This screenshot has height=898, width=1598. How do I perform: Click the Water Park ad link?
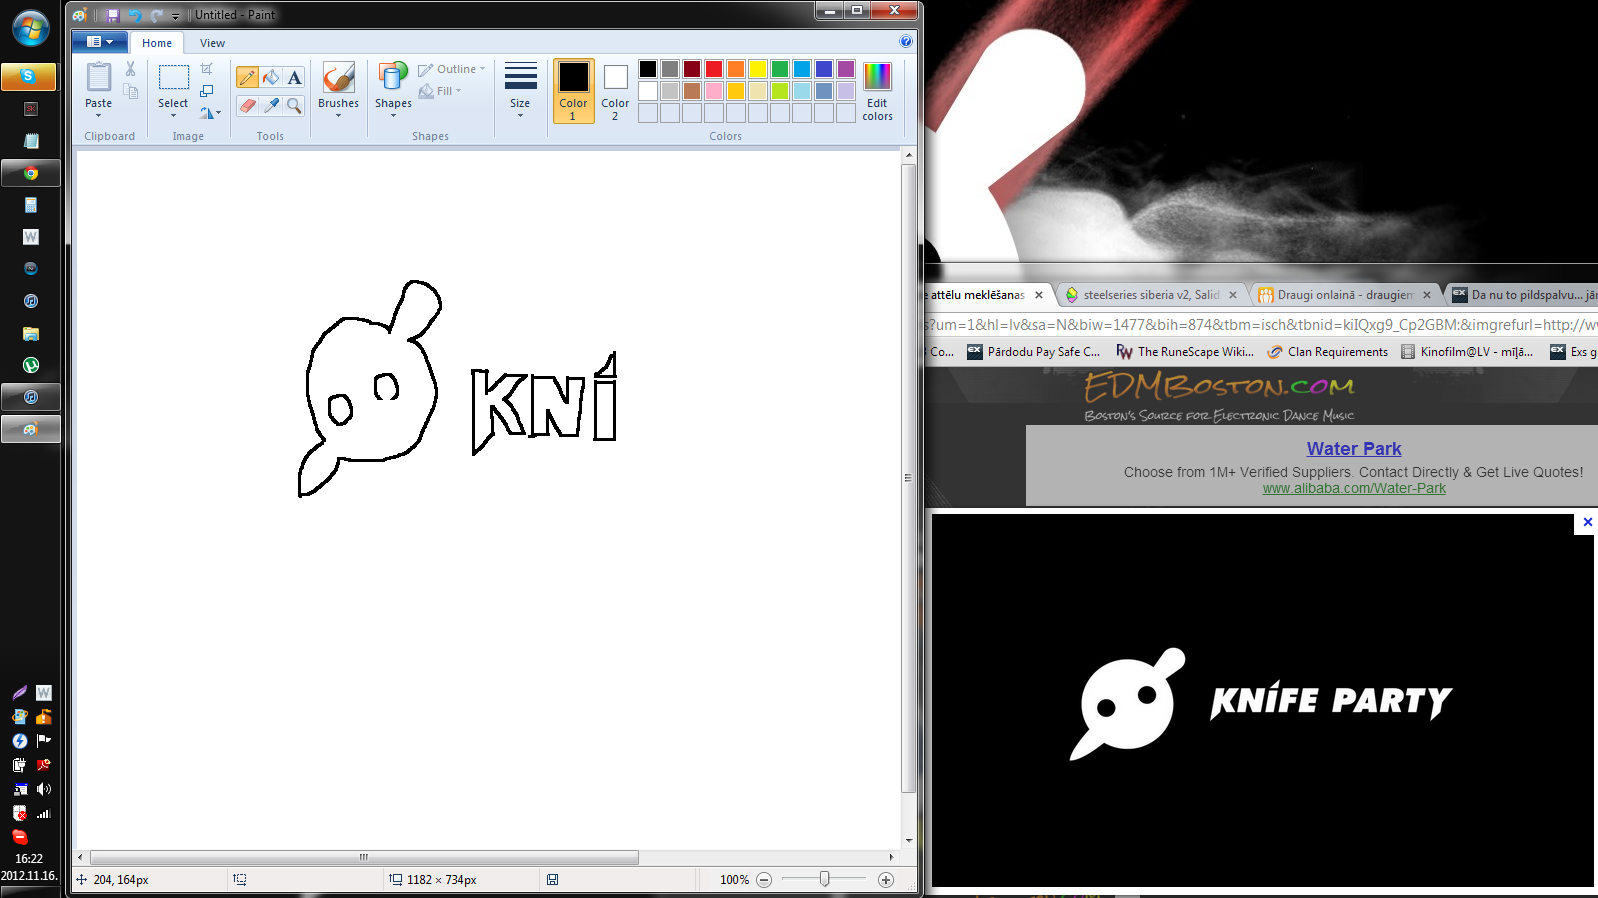click(1354, 449)
